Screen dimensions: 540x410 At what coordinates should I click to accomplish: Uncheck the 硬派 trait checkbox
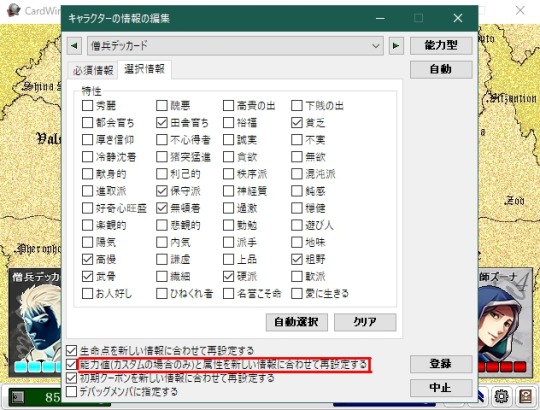228,276
